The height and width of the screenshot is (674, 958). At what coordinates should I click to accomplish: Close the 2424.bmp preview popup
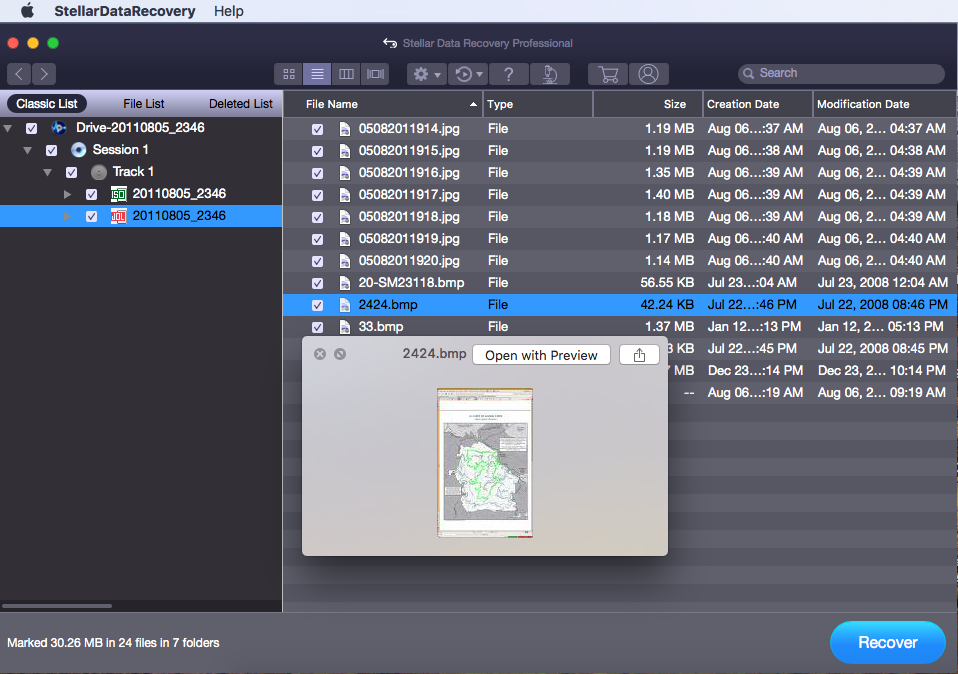point(320,354)
